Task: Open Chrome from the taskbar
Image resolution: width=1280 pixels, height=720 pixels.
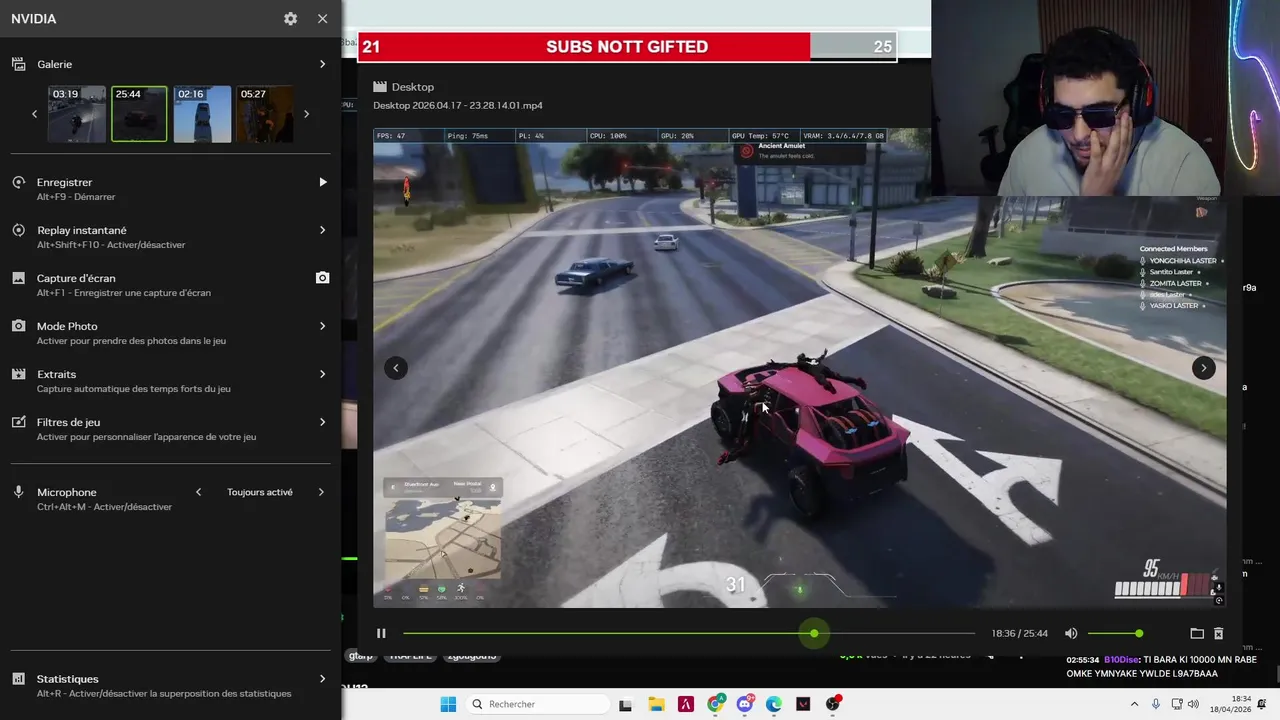Action: click(x=715, y=704)
